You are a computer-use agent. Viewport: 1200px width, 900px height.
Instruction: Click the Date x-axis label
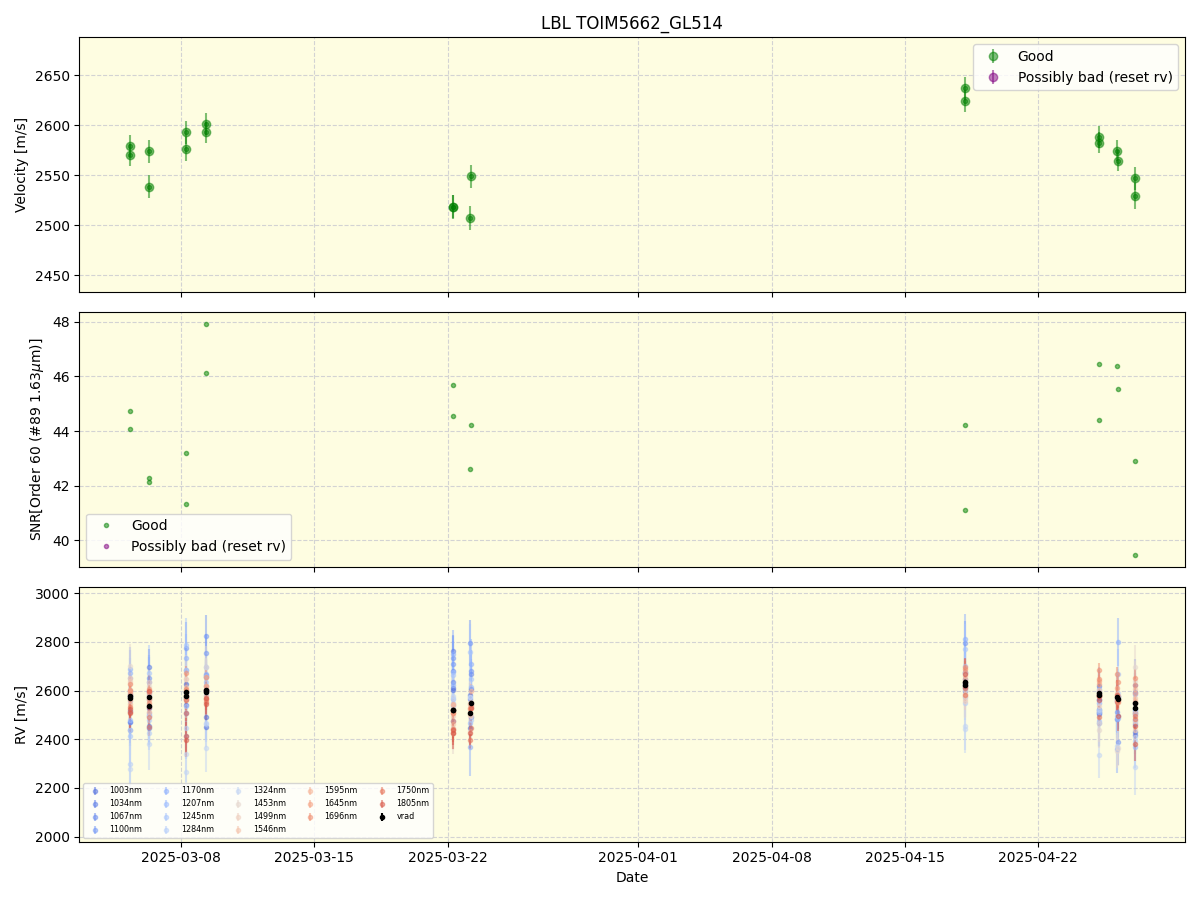pyautogui.click(x=632, y=877)
